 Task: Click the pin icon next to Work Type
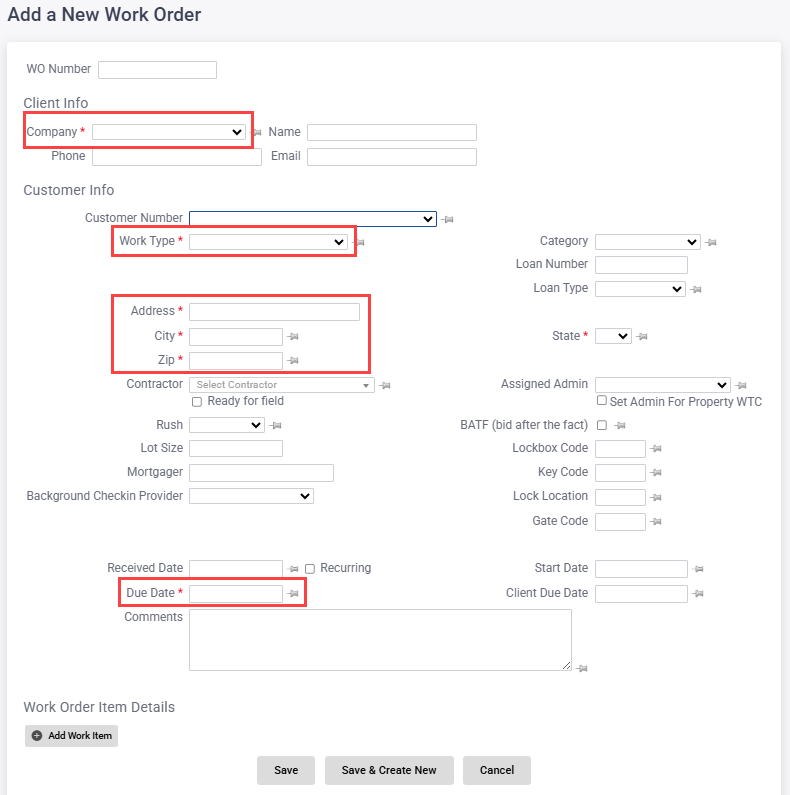(360, 242)
